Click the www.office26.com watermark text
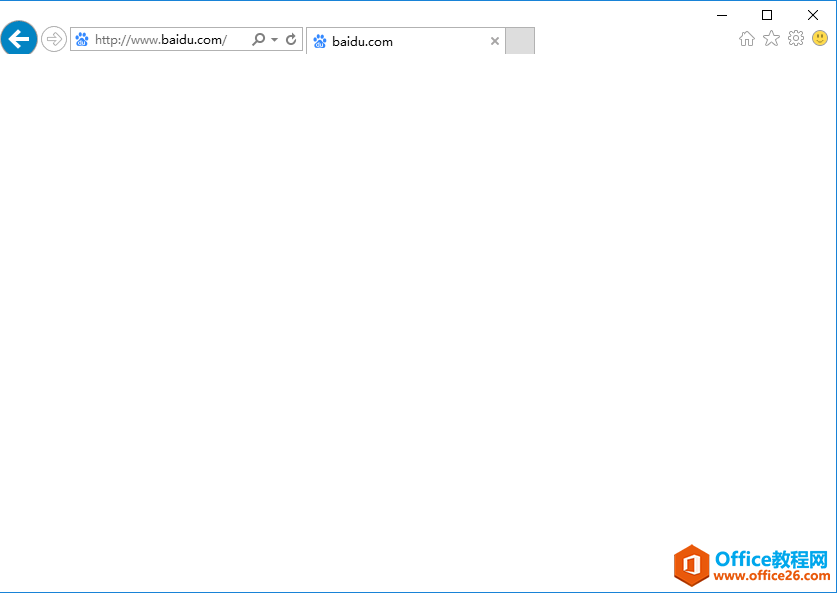 [x=773, y=576]
